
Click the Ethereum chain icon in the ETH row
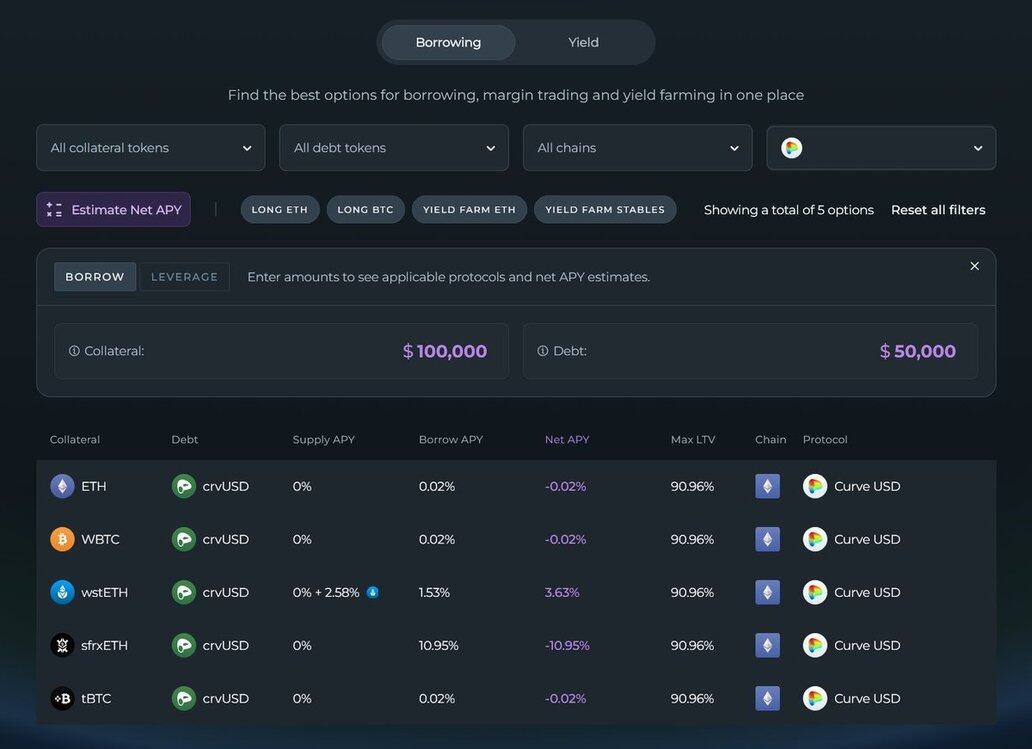[767, 486]
